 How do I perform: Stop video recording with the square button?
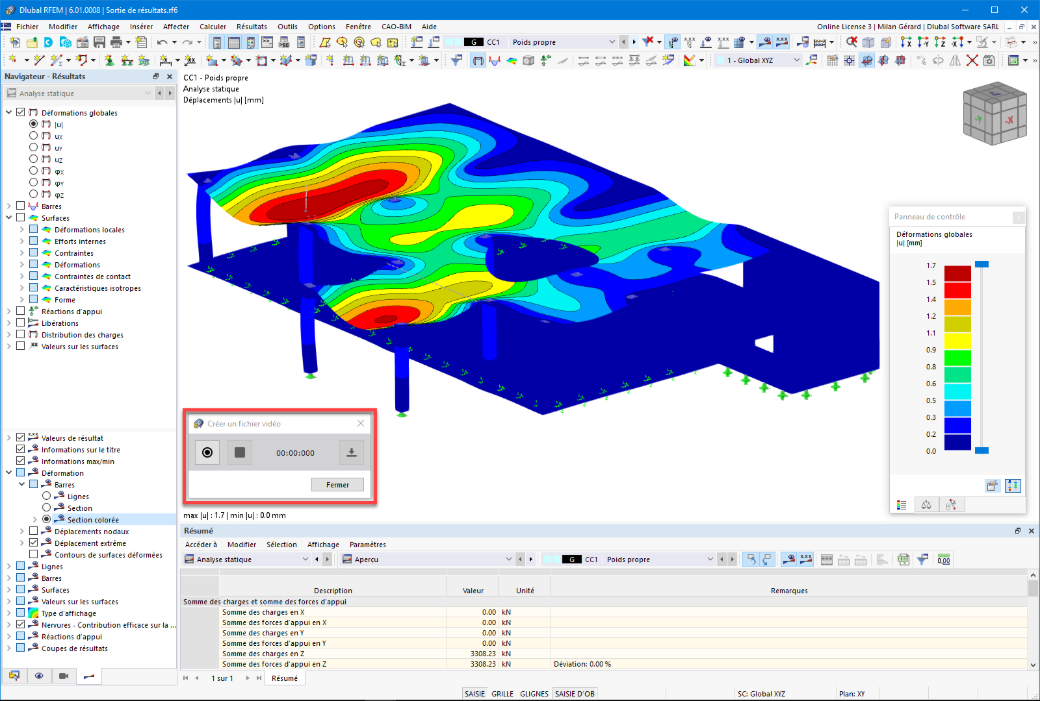[x=239, y=452]
